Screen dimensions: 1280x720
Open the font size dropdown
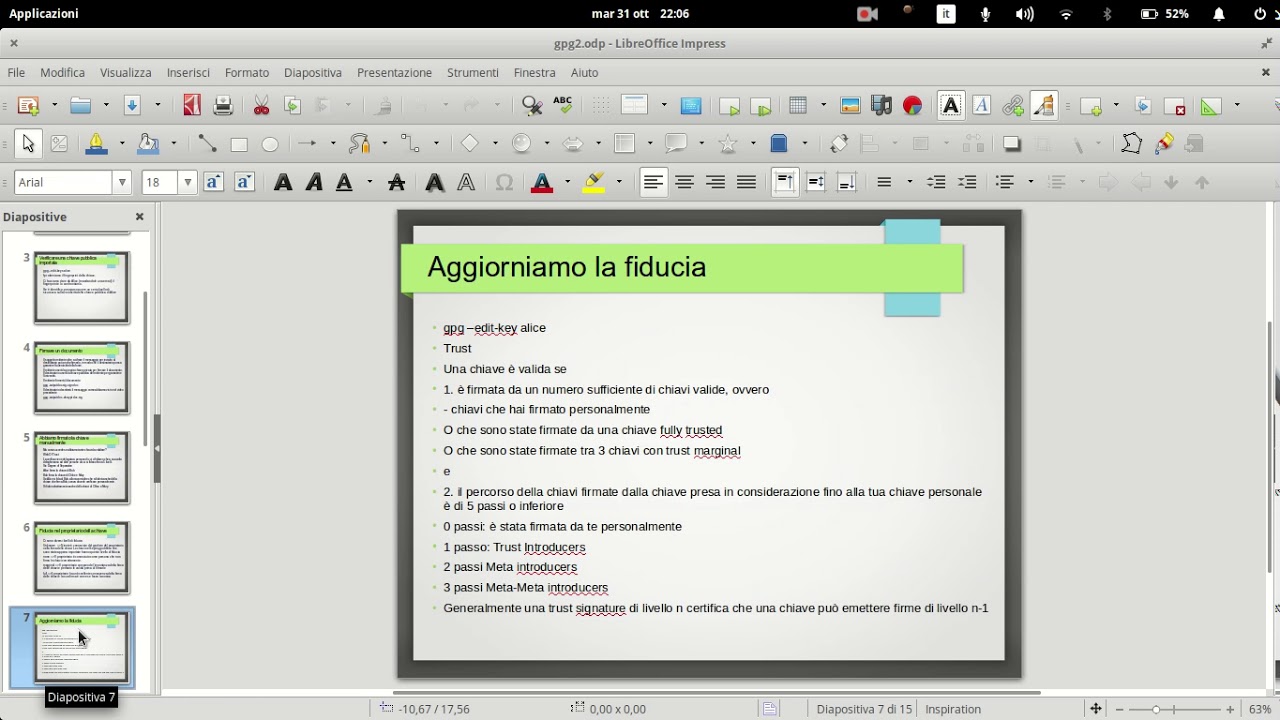187,182
